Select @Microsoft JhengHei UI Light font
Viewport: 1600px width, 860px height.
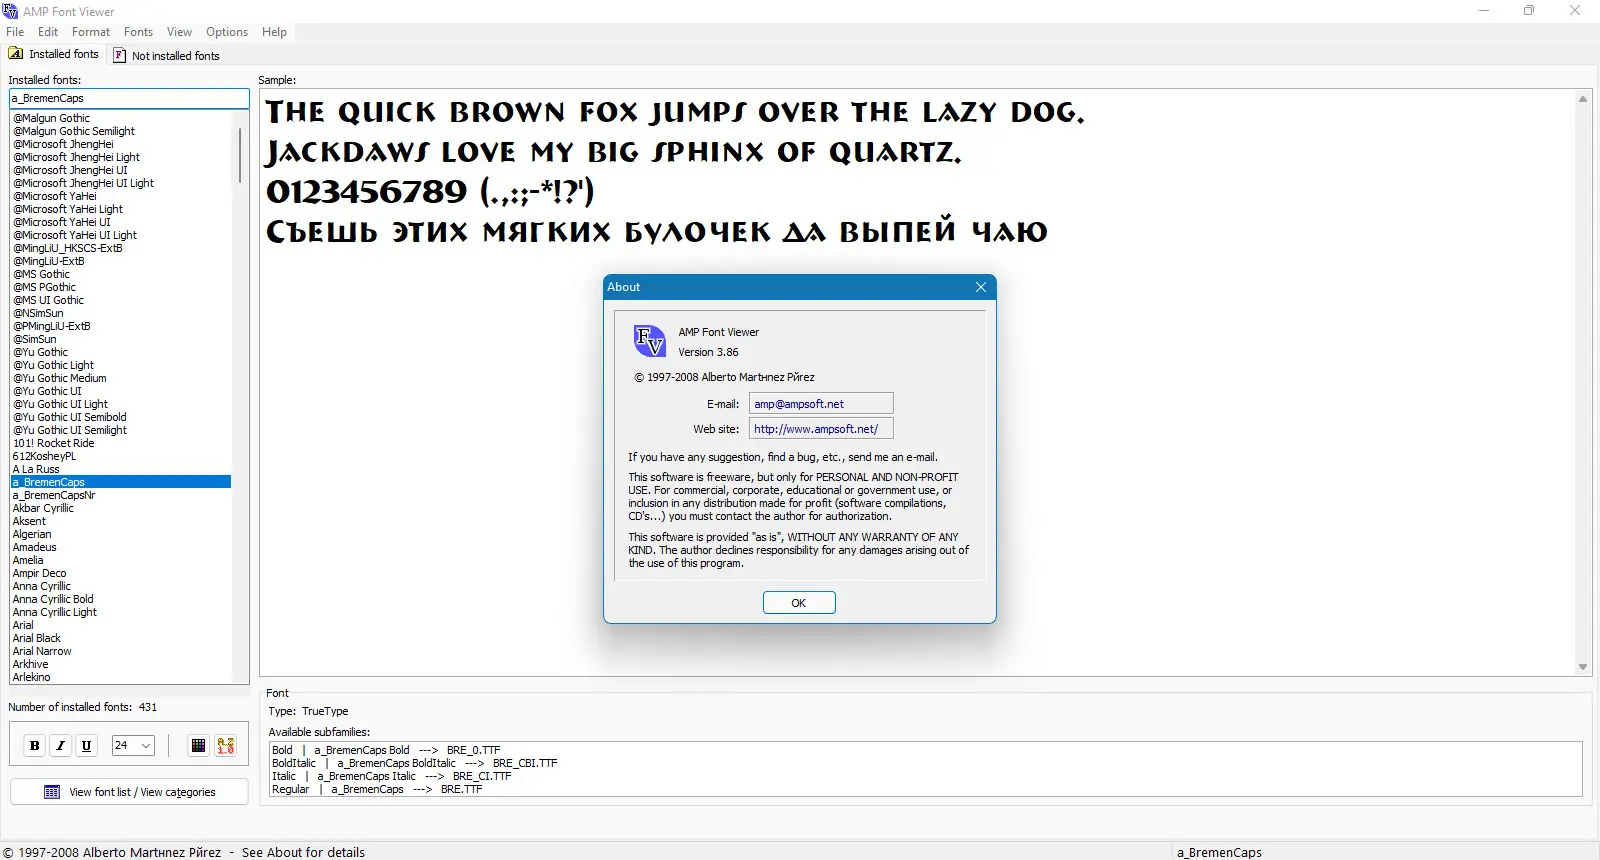click(x=121, y=183)
